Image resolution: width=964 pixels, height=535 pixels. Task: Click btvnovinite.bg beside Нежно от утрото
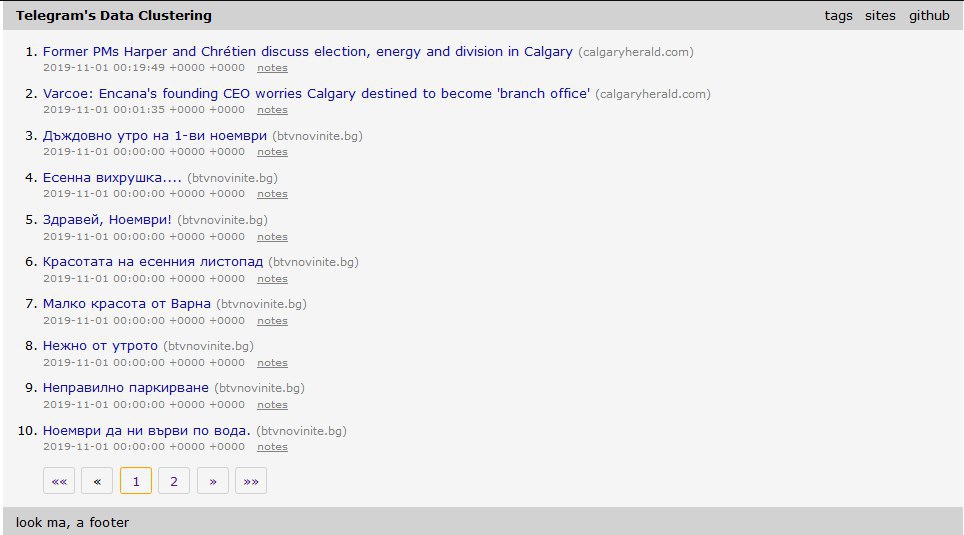(x=208, y=346)
